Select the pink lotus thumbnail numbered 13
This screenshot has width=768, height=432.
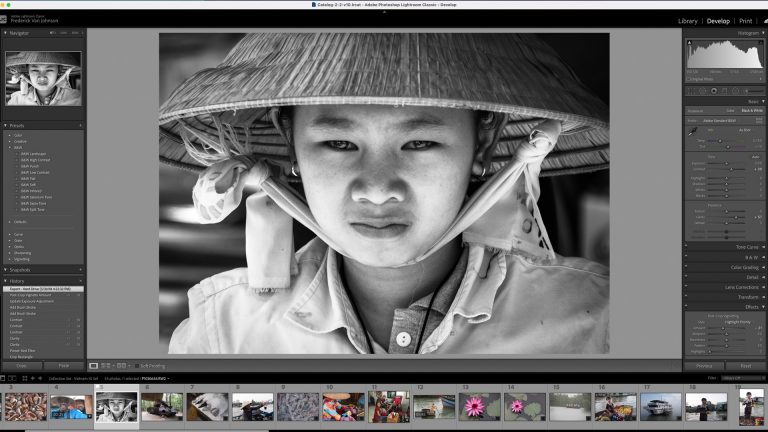tap(479, 406)
